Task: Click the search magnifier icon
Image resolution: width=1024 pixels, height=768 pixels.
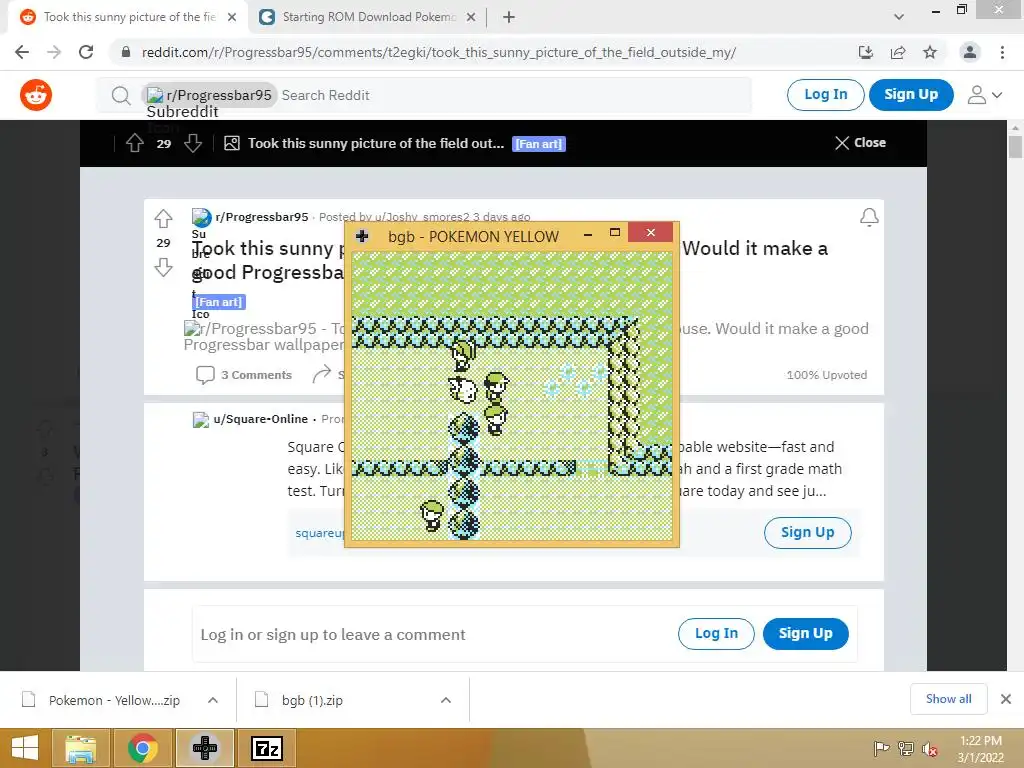Action: tap(121, 95)
